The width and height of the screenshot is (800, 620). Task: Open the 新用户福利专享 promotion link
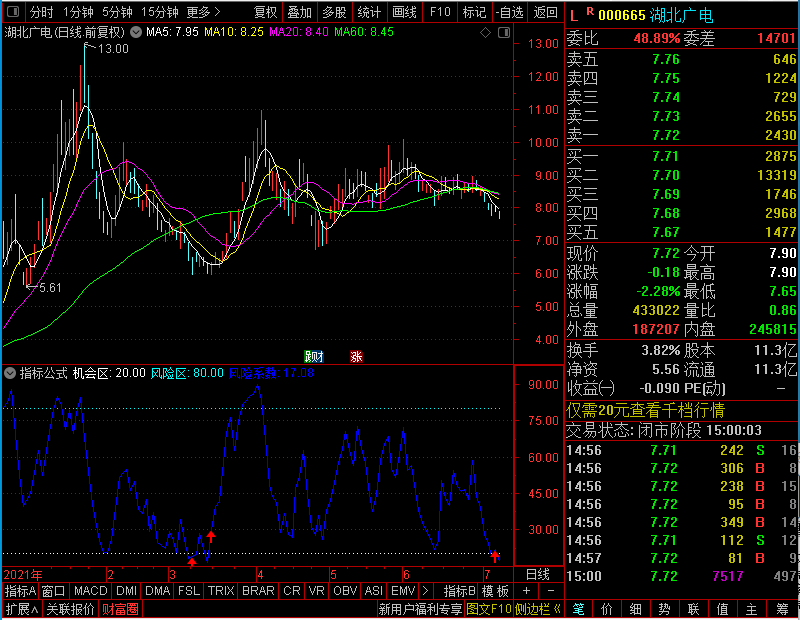tap(420, 609)
